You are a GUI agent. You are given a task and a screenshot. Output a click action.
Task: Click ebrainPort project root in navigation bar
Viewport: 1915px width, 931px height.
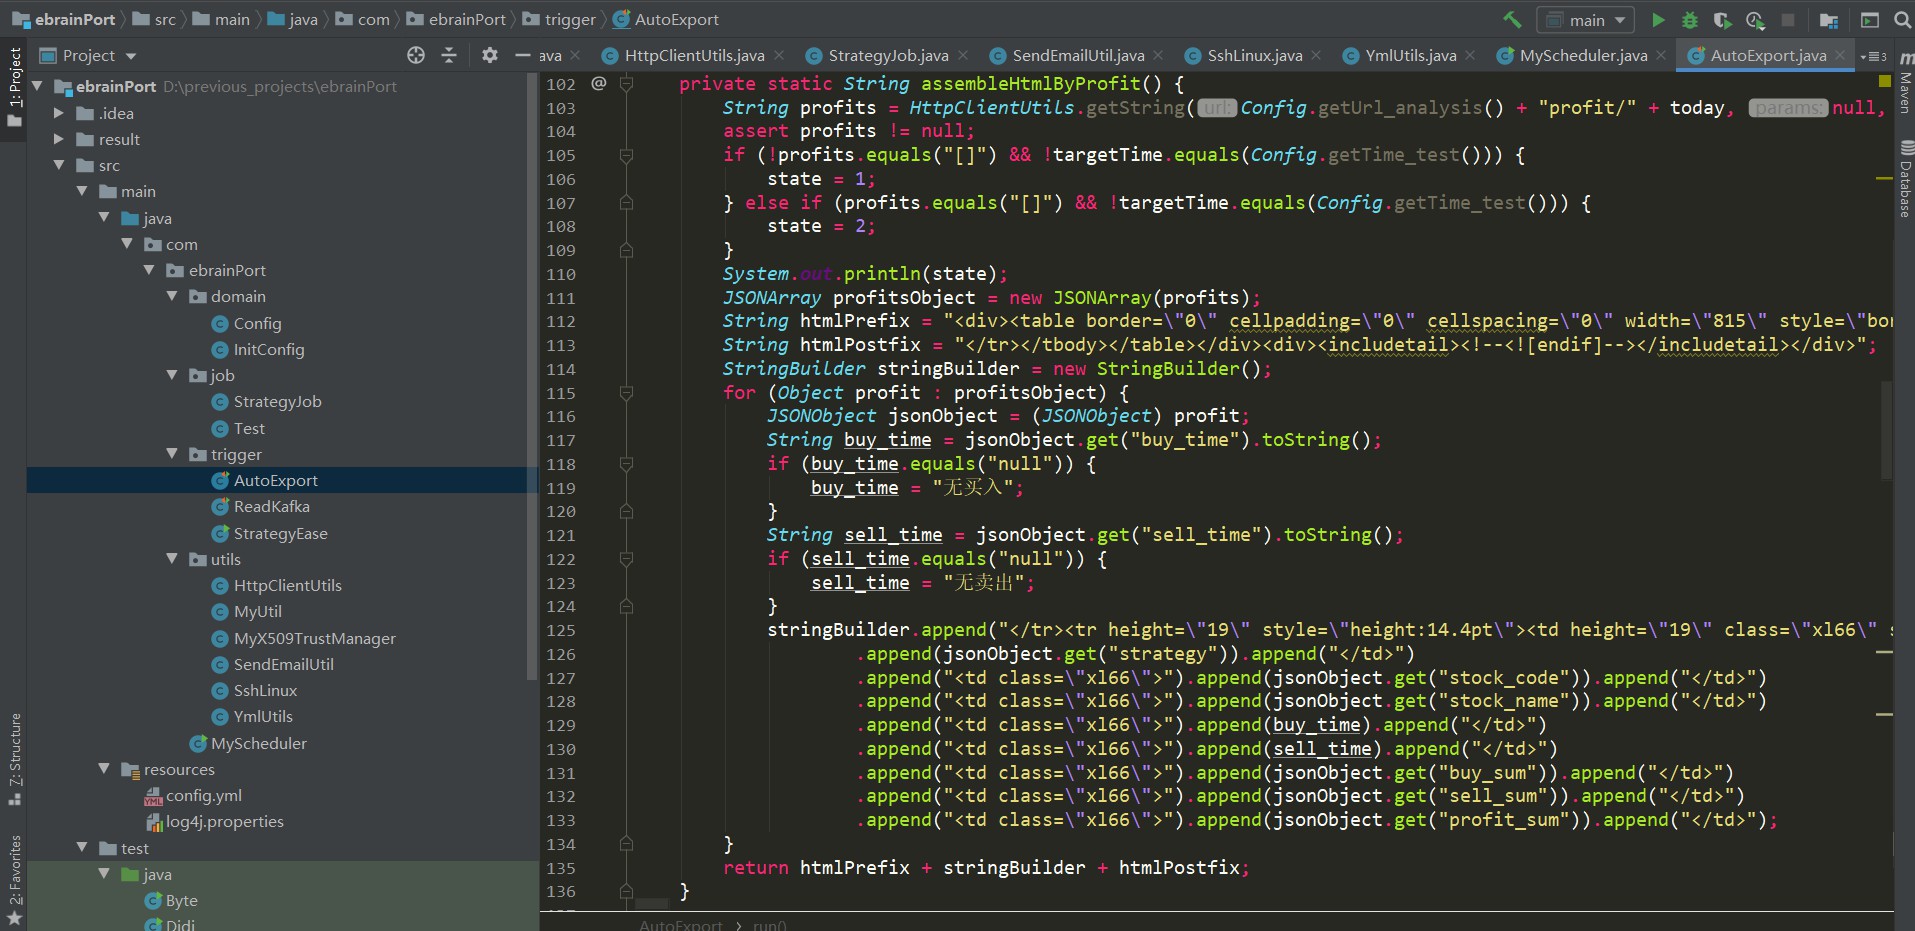tap(64, 20)
